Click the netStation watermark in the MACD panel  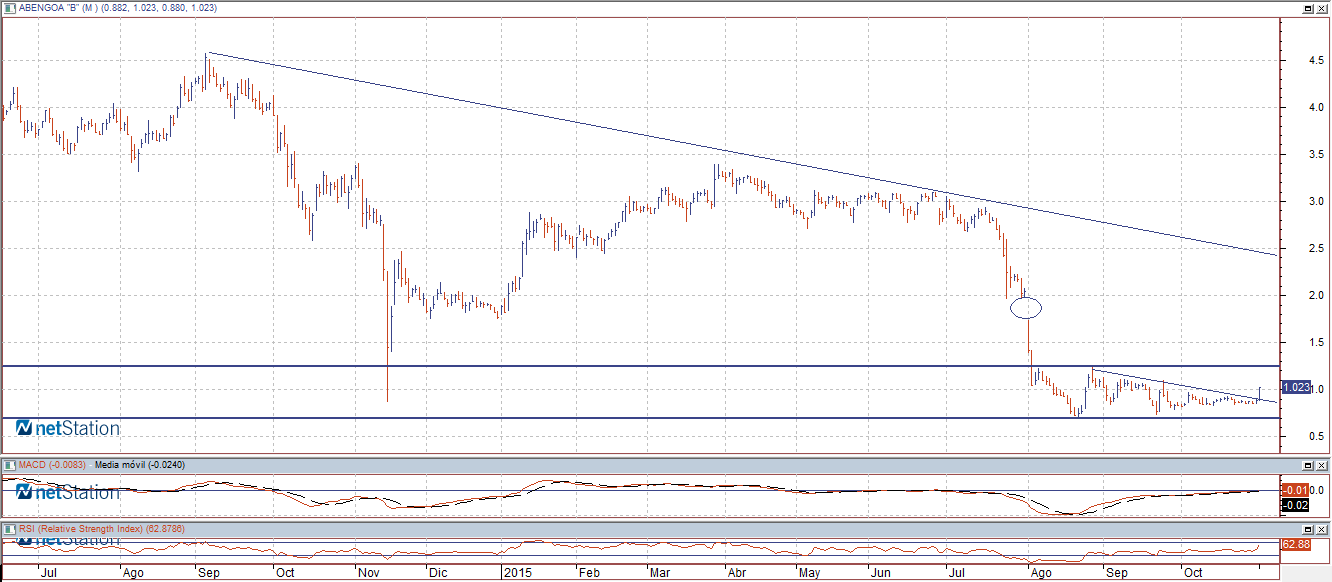(x=65, y=492)
